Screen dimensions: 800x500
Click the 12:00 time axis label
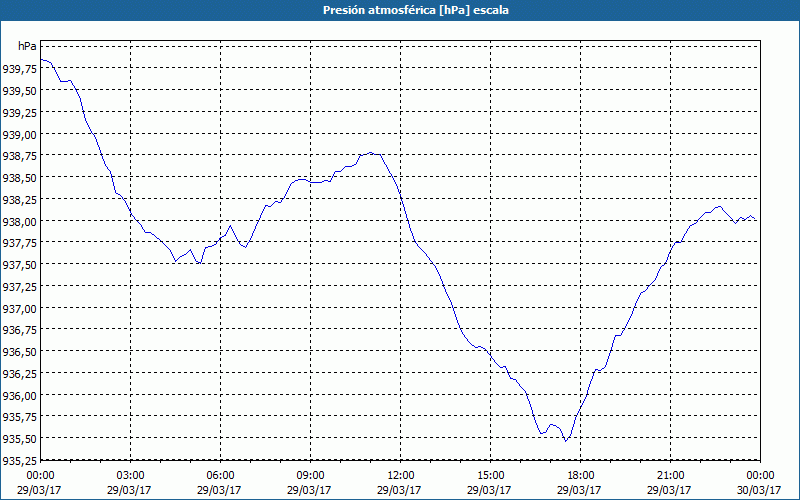[401, 476]
